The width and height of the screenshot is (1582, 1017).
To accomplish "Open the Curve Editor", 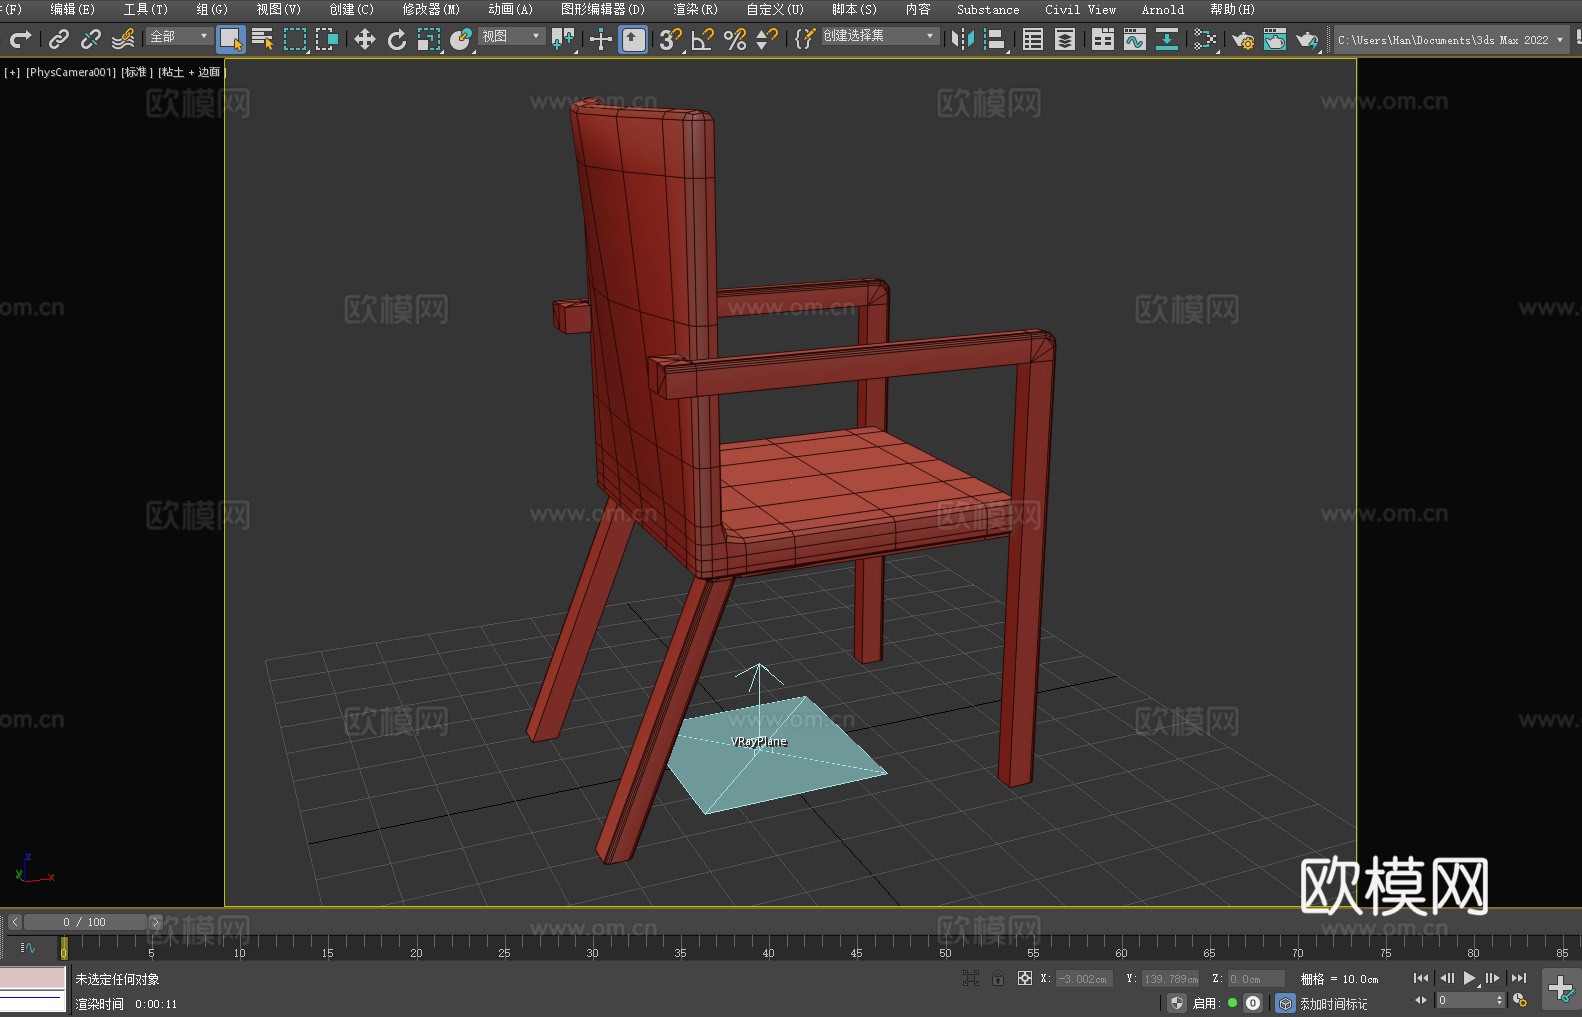I will [x=1135, y=39].
